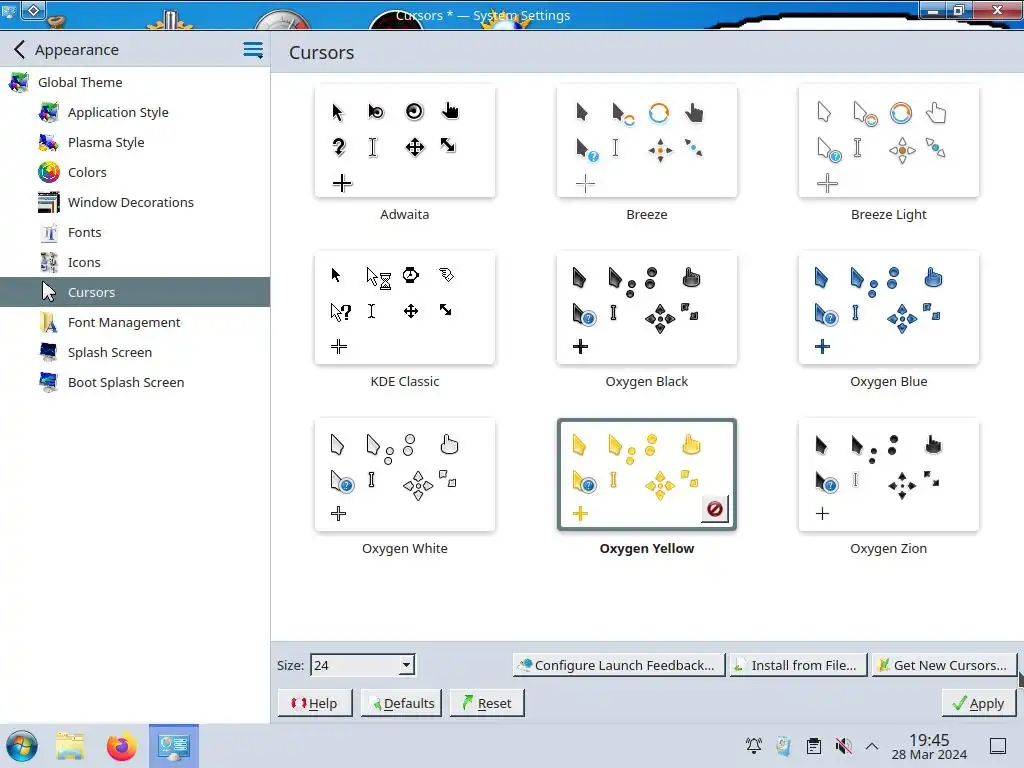Click the Fonts icon

[x=49, y=232]
